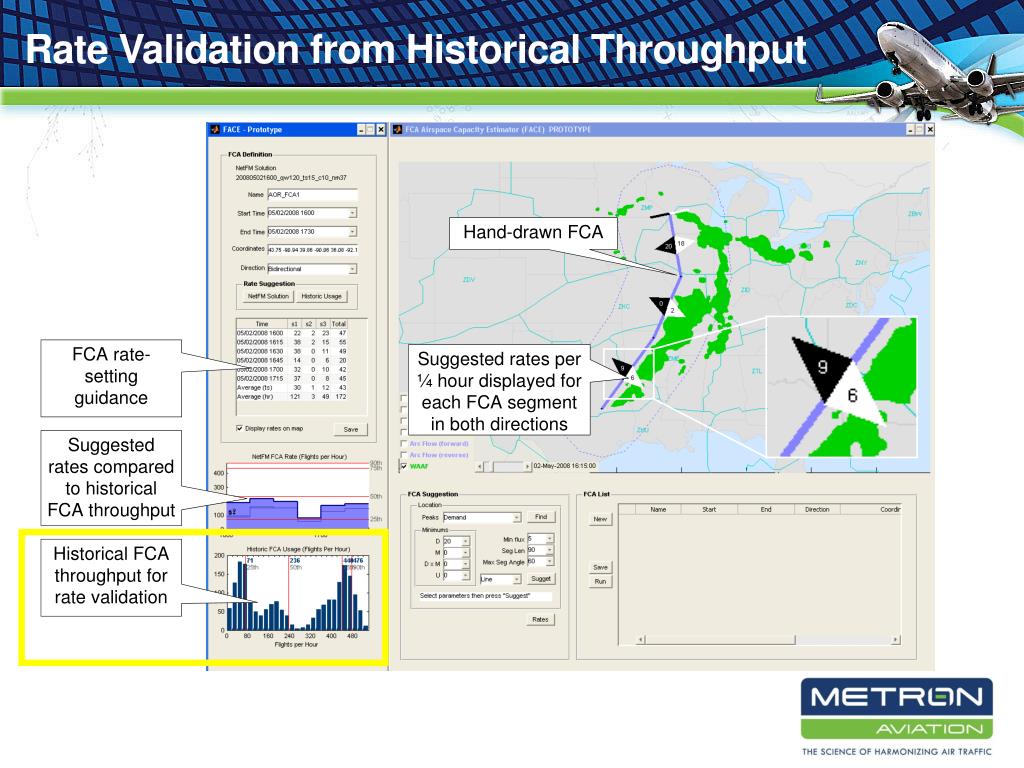1024x768 pixels.
Task: Click the End column header in FCA List
Action: [766, 509]
